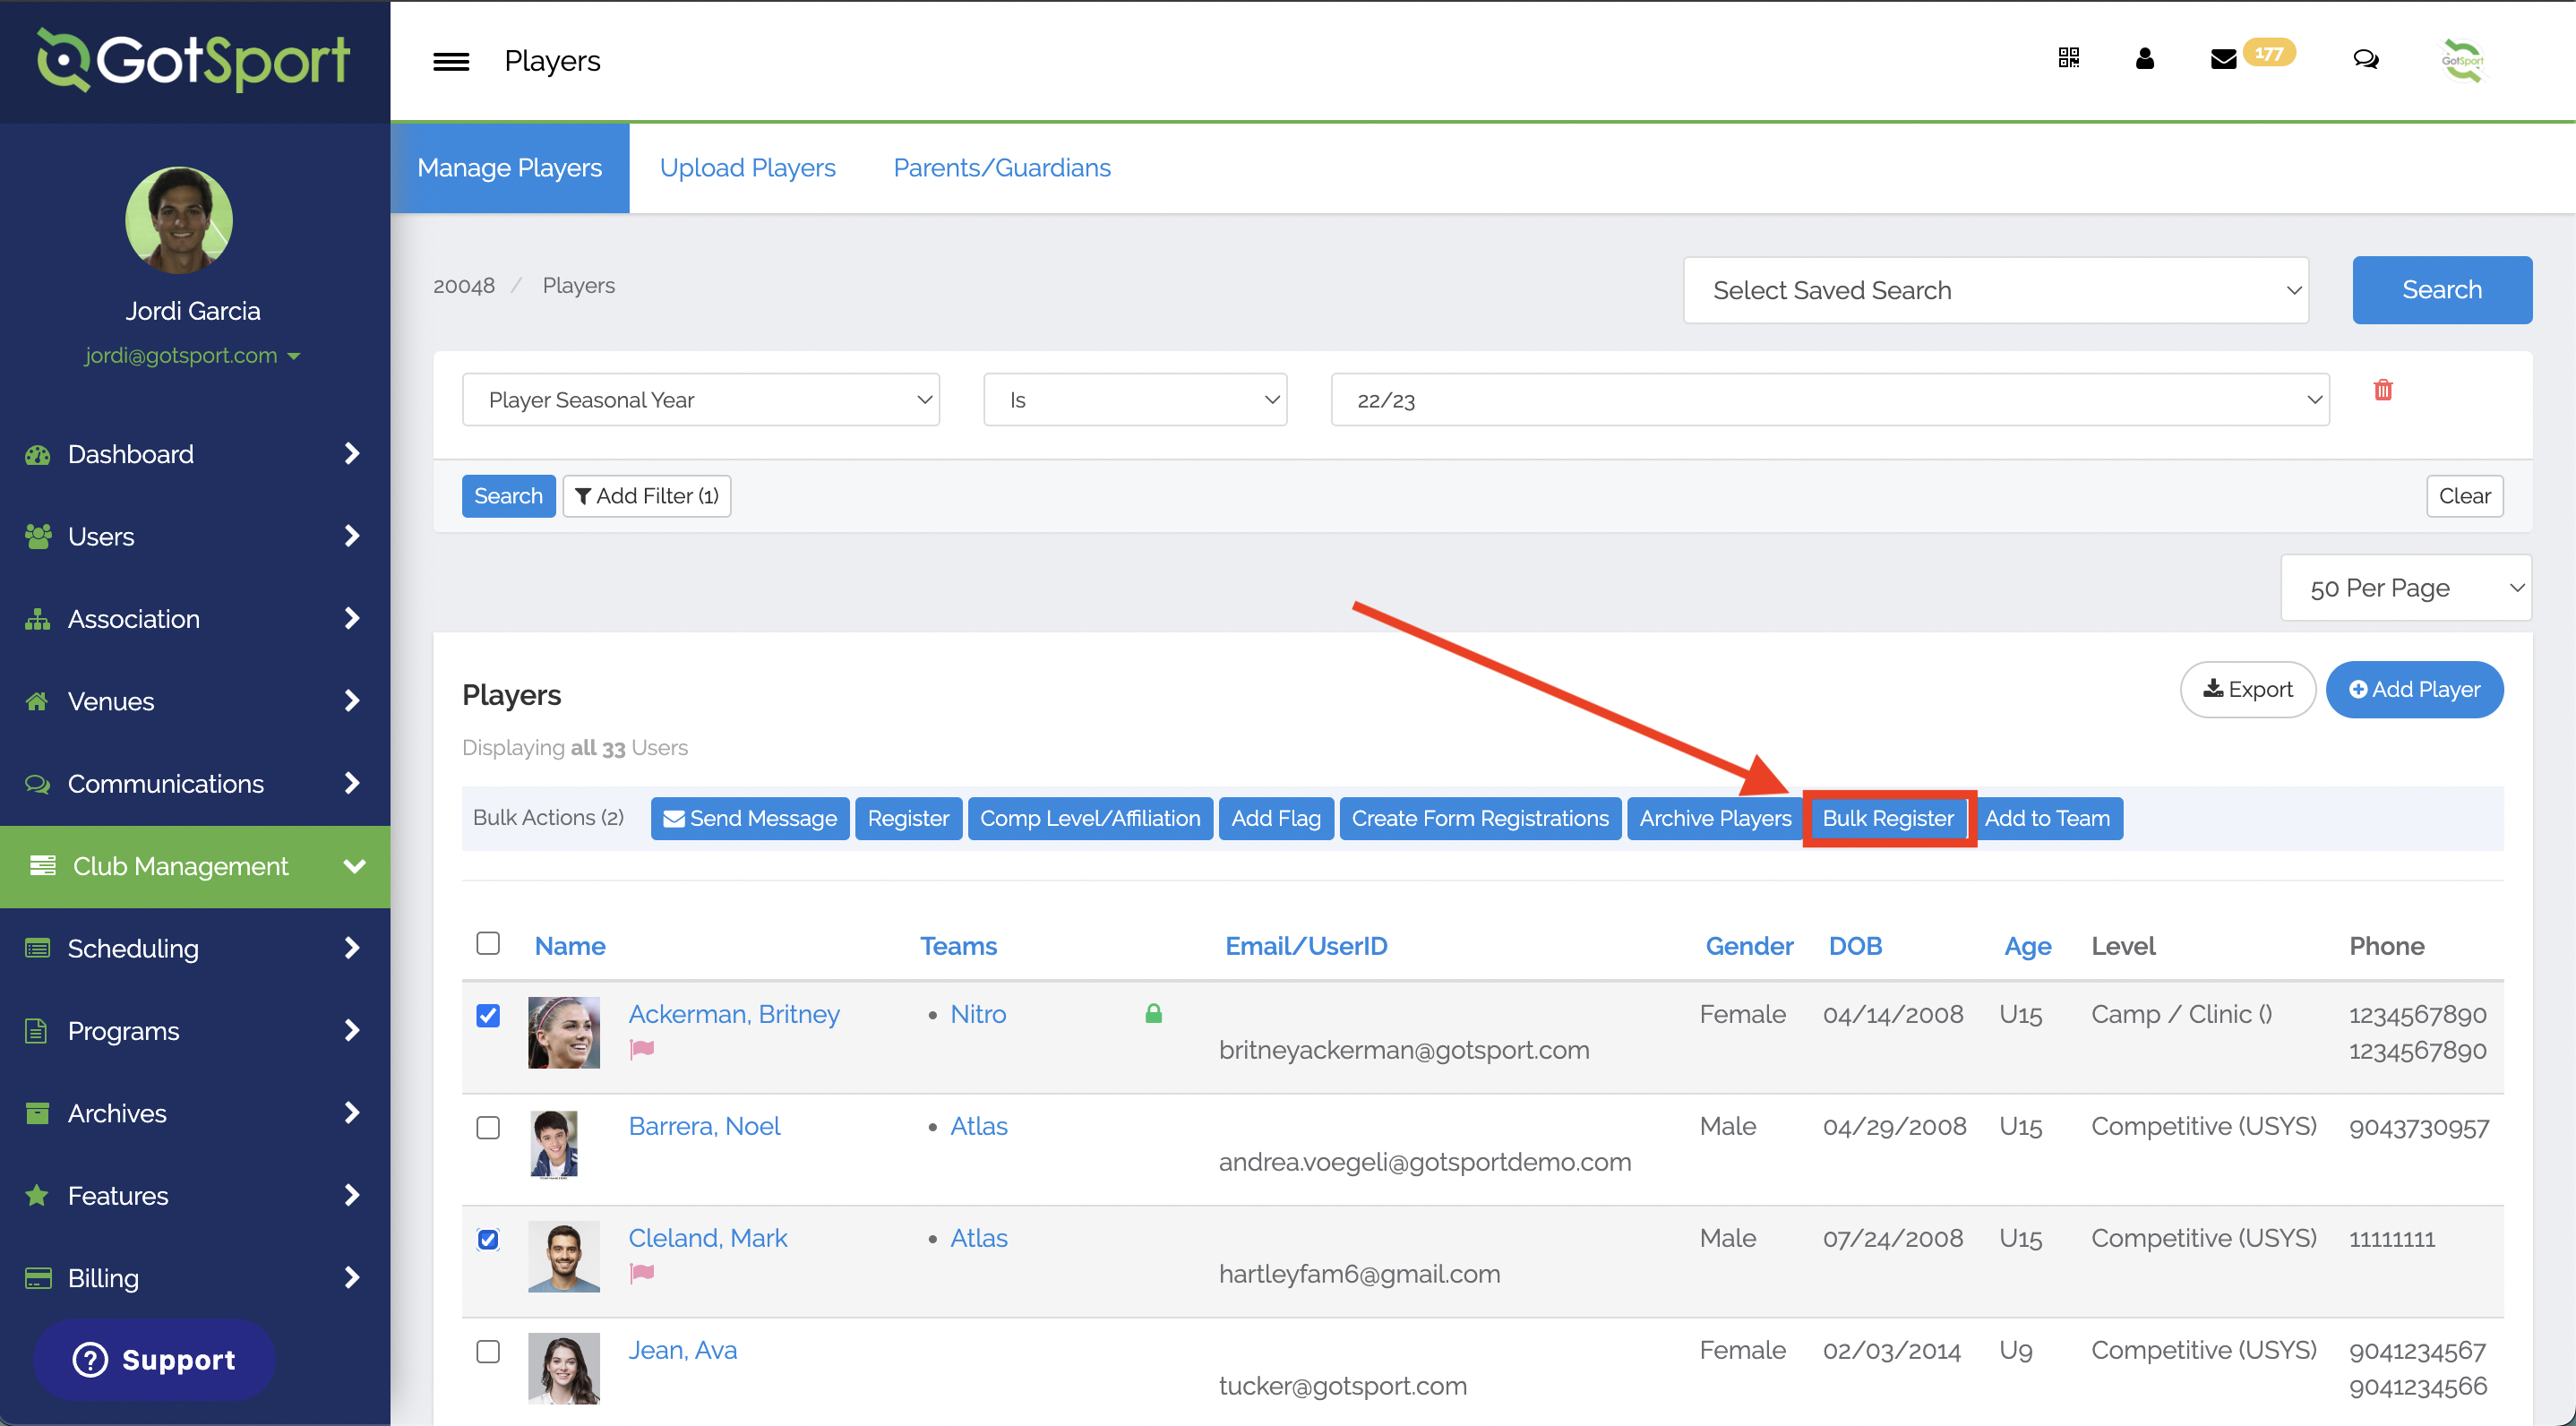
Task: Click the Features star icon
Action: coord(38,1196)
